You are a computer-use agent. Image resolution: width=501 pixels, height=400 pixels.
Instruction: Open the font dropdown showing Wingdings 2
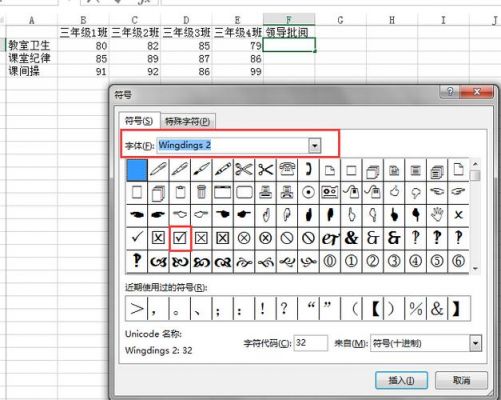pyautogui.click(x=315, y=145)
